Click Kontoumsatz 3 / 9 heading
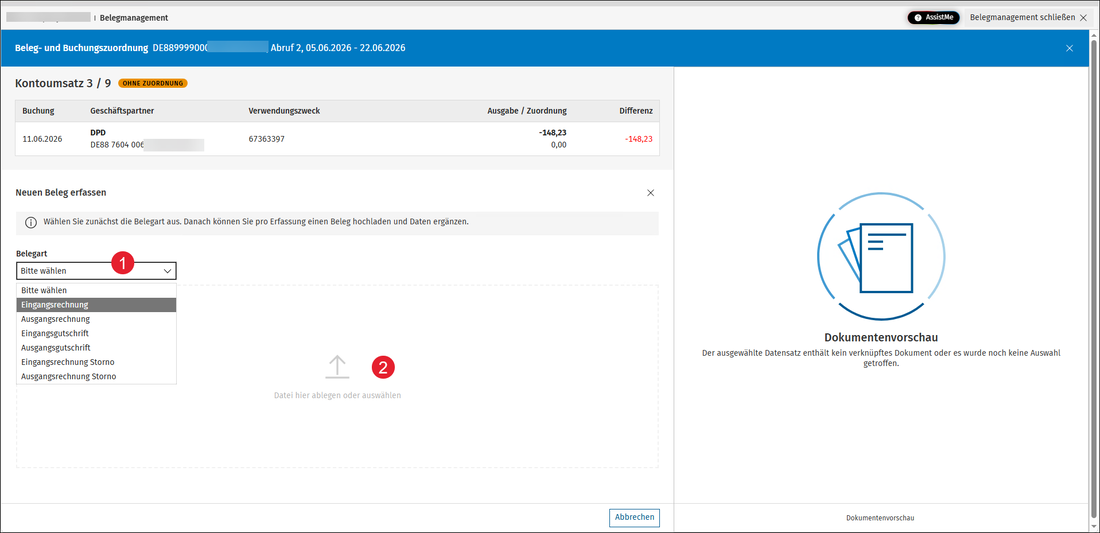The image size is (1100, 533). click(63, 83)
